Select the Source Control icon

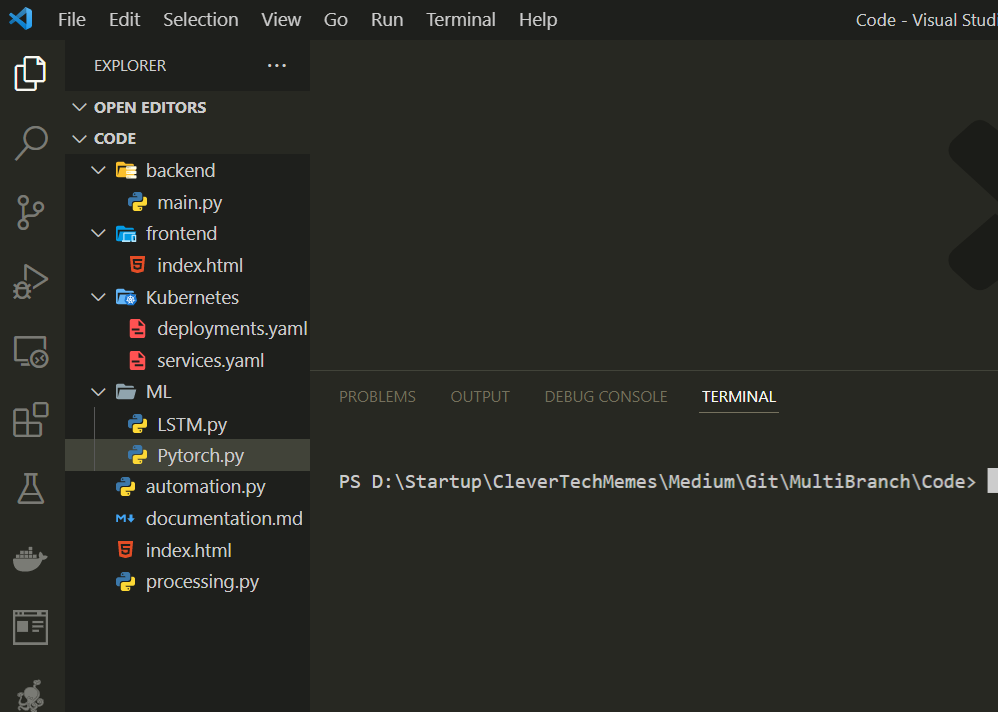coord(31,212)
